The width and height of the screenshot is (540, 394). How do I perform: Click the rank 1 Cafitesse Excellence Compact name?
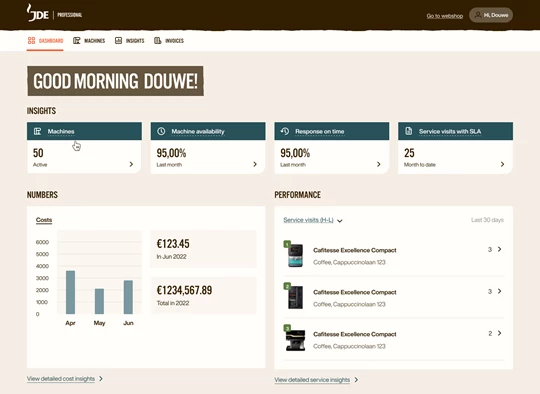[355, 250]
